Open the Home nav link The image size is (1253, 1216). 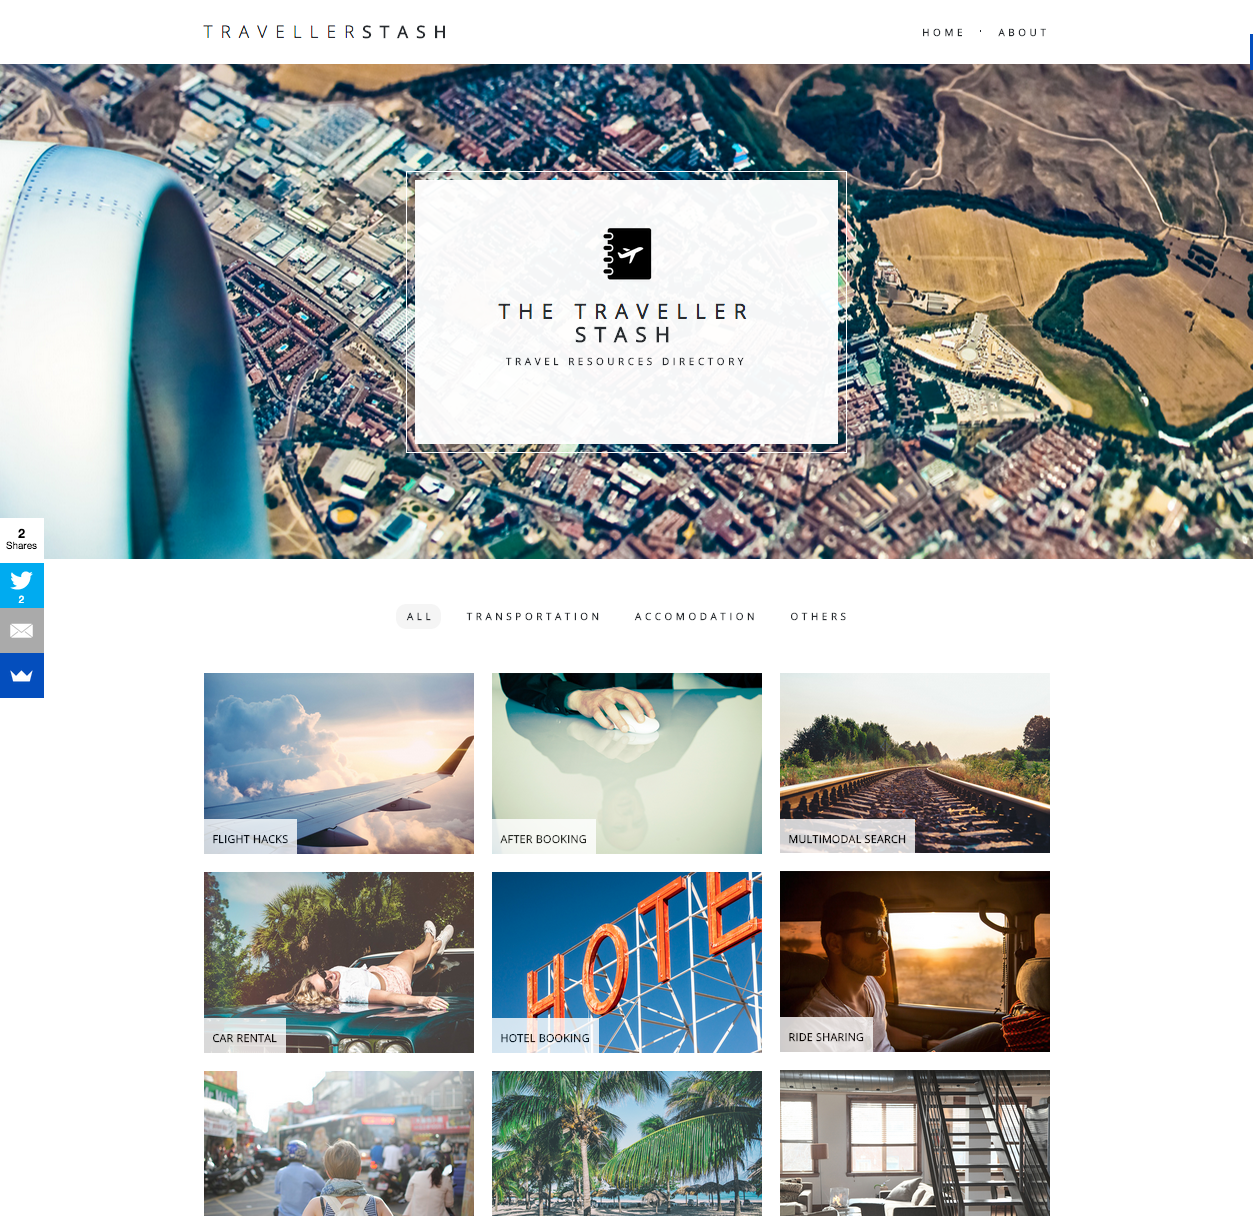[x=943, y=33]
